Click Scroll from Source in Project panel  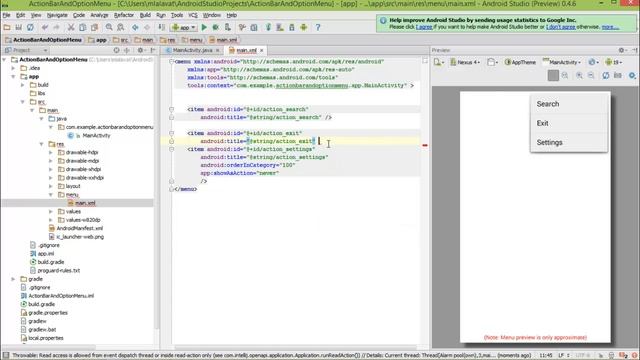pyautogui.click(x=117, y=50)
